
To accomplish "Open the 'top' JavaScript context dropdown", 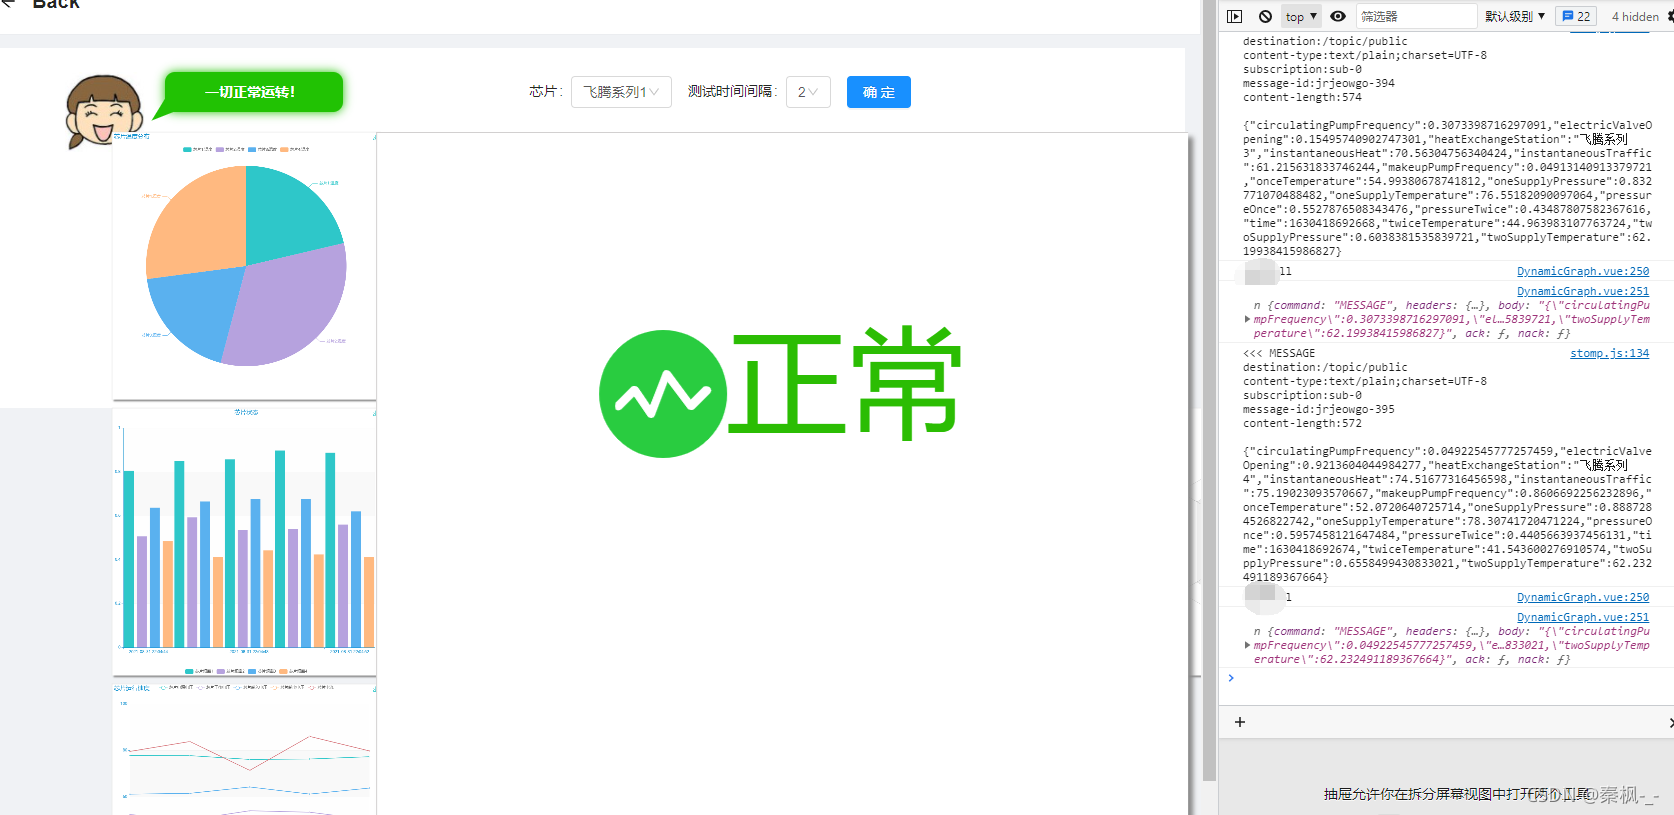I will (x=1300, y=16).
